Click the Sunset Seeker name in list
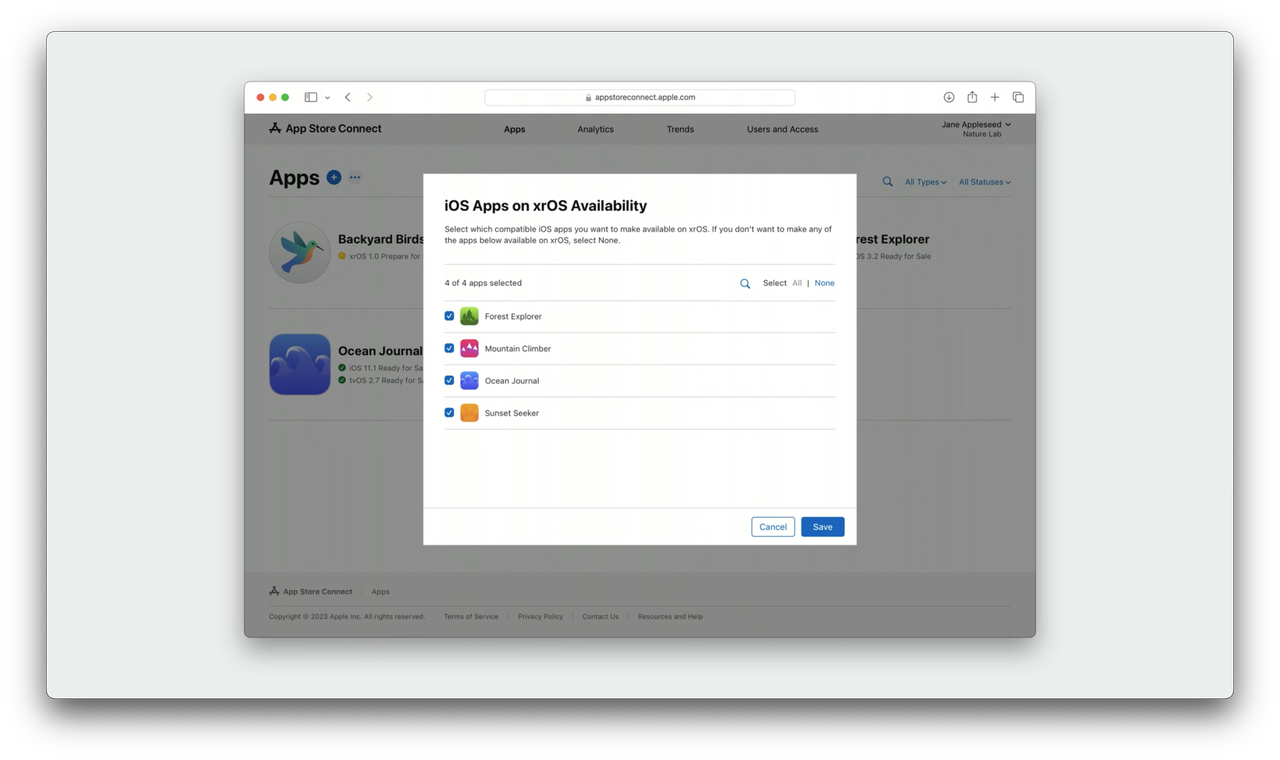Image resolution: width=1280 pixels, height=760 pixels. pyautogui.click(x=512, y=413)
